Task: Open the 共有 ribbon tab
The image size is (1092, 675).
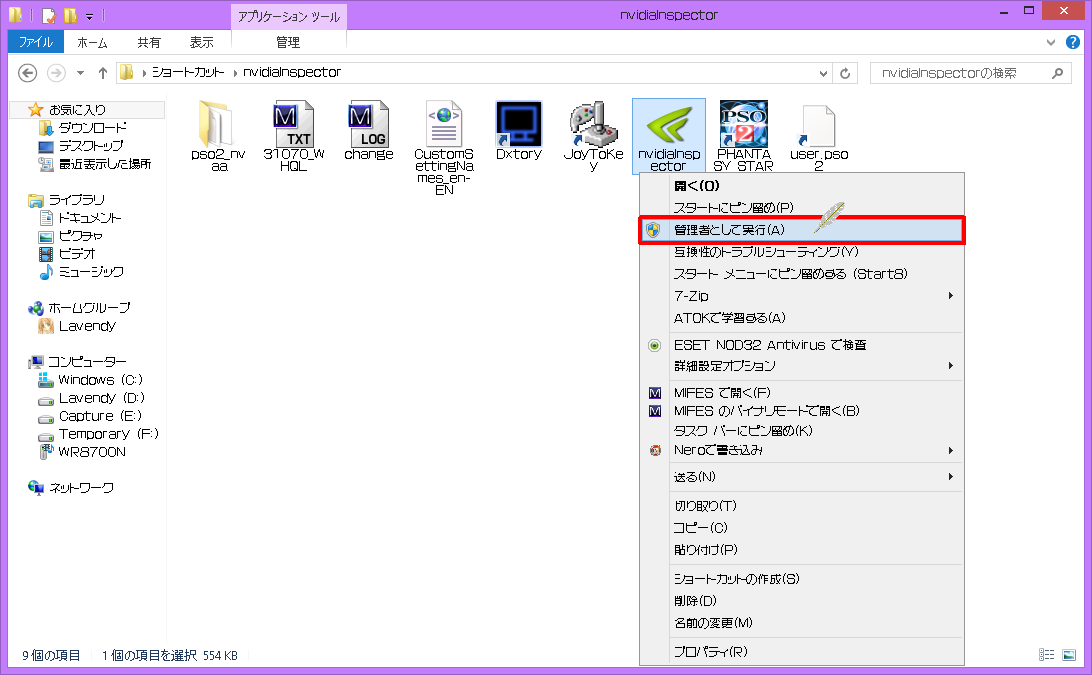Action: pos(148,42)
